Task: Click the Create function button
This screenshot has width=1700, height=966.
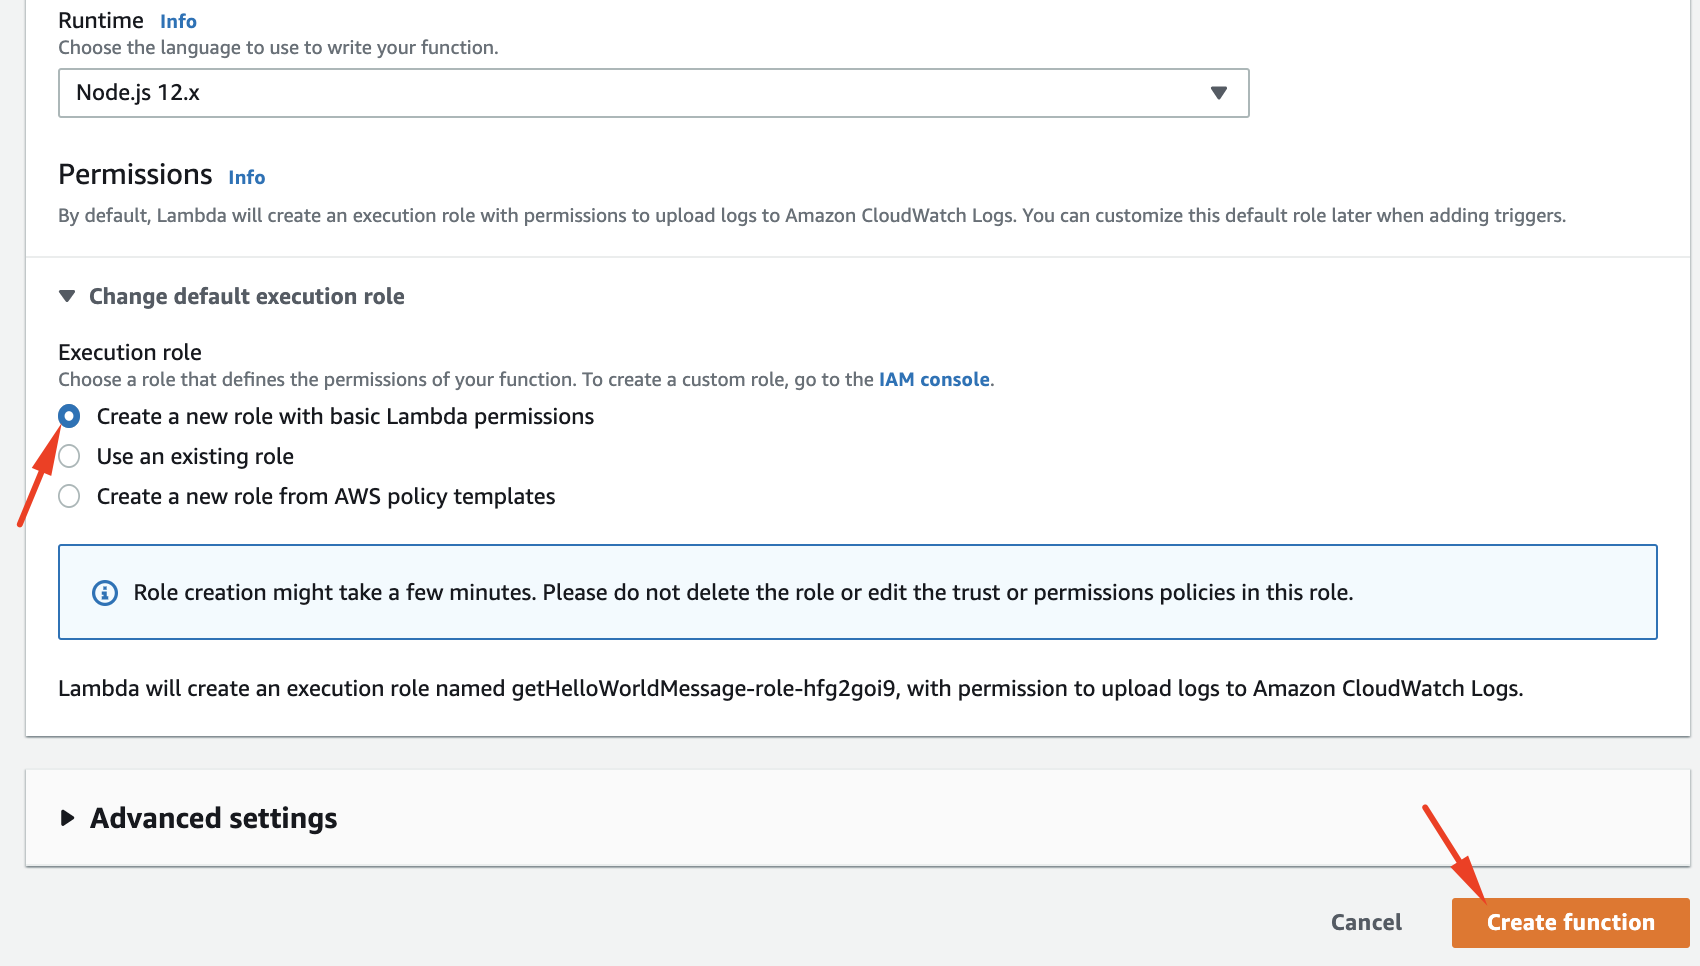Action: [x=1569, y=922]
